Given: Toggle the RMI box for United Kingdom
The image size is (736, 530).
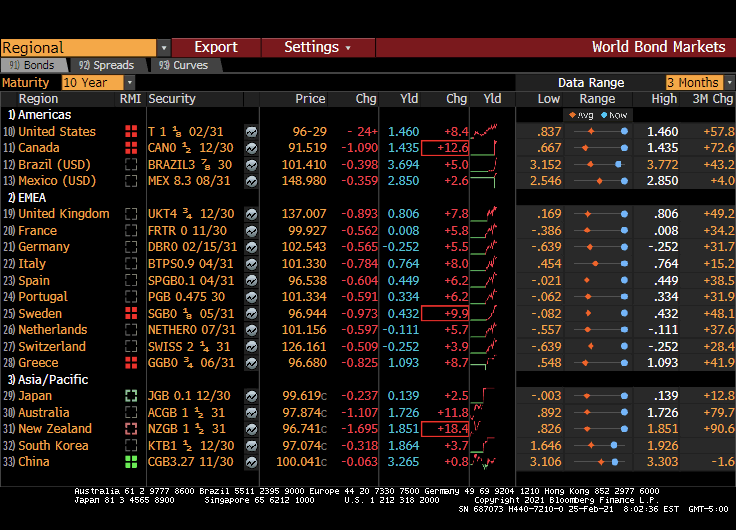Looking at the screenshot, I should click(131, 214).
